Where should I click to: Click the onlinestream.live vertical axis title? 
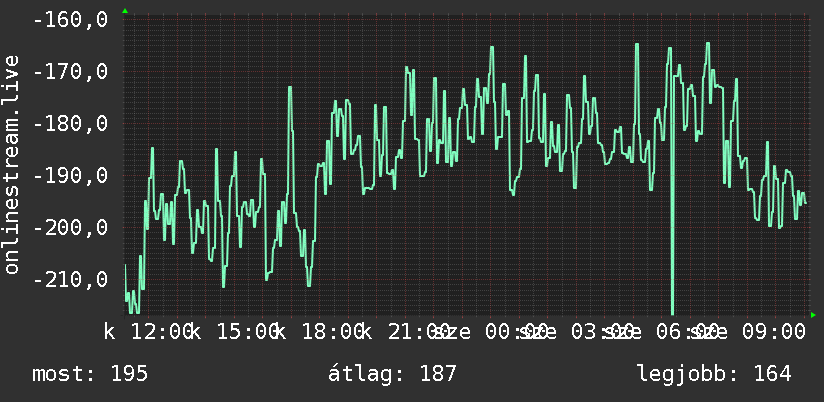coord(12,164)
